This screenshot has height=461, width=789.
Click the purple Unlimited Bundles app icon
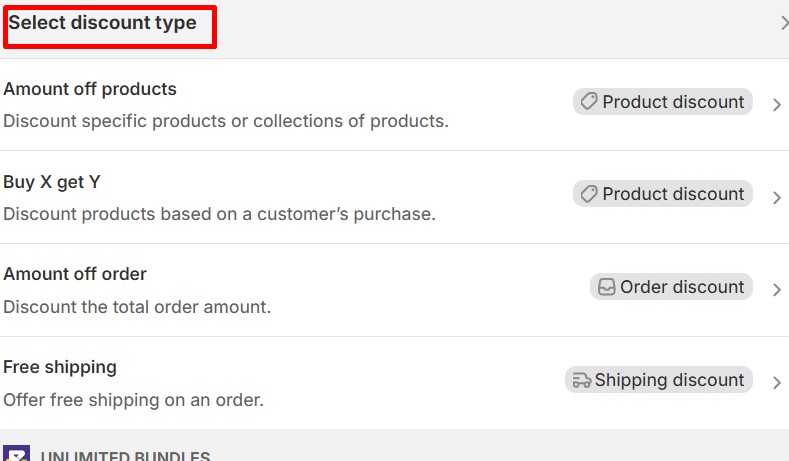click(16, 453)
